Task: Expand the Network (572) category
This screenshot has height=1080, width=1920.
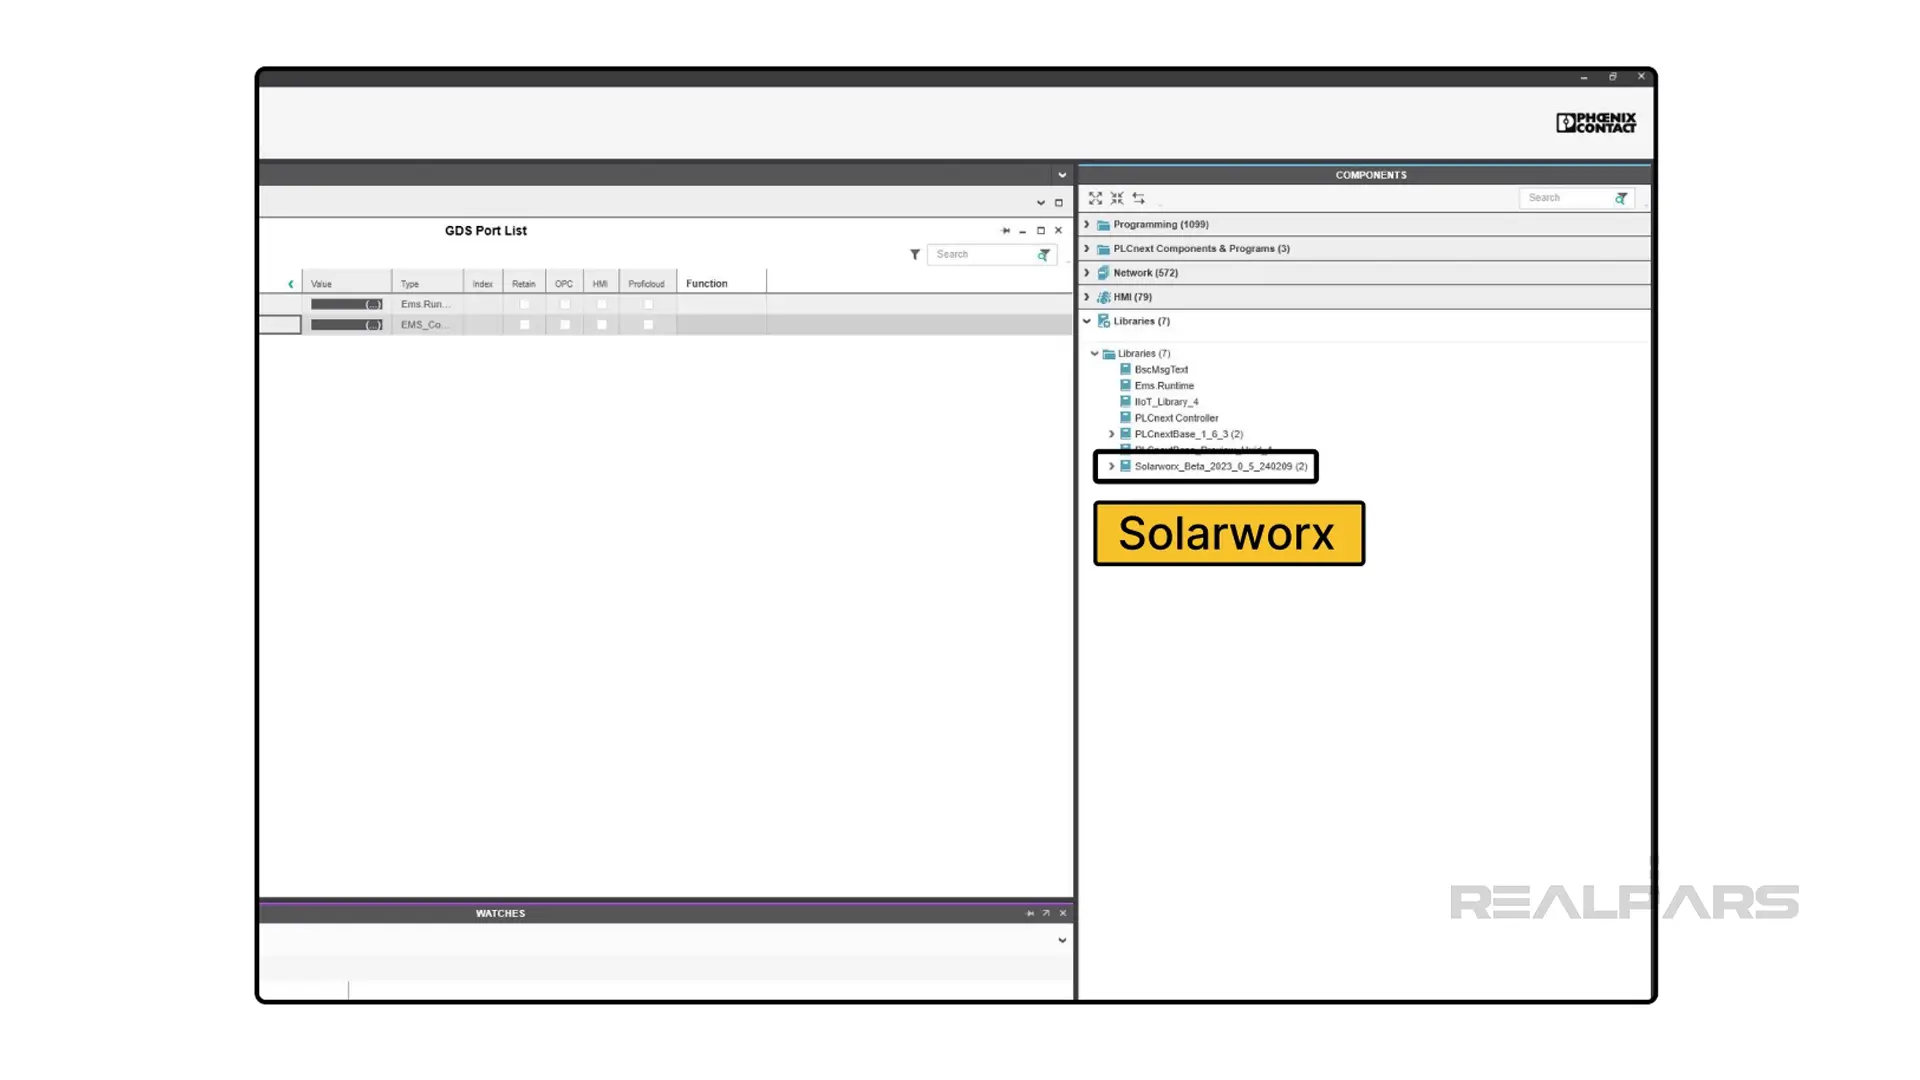Action: point(1087,273)
